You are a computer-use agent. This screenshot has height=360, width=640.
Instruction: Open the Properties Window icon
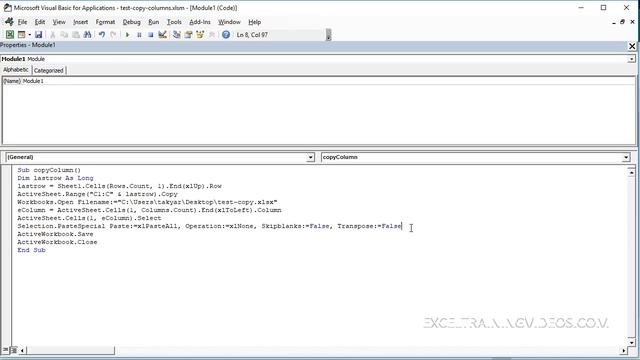tap(188, 35)
